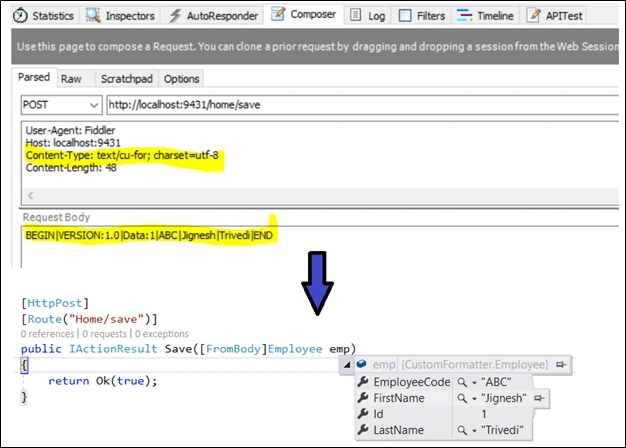Click the Id value 1
This screenshot has height=448, width=626.
pos(484,414)
